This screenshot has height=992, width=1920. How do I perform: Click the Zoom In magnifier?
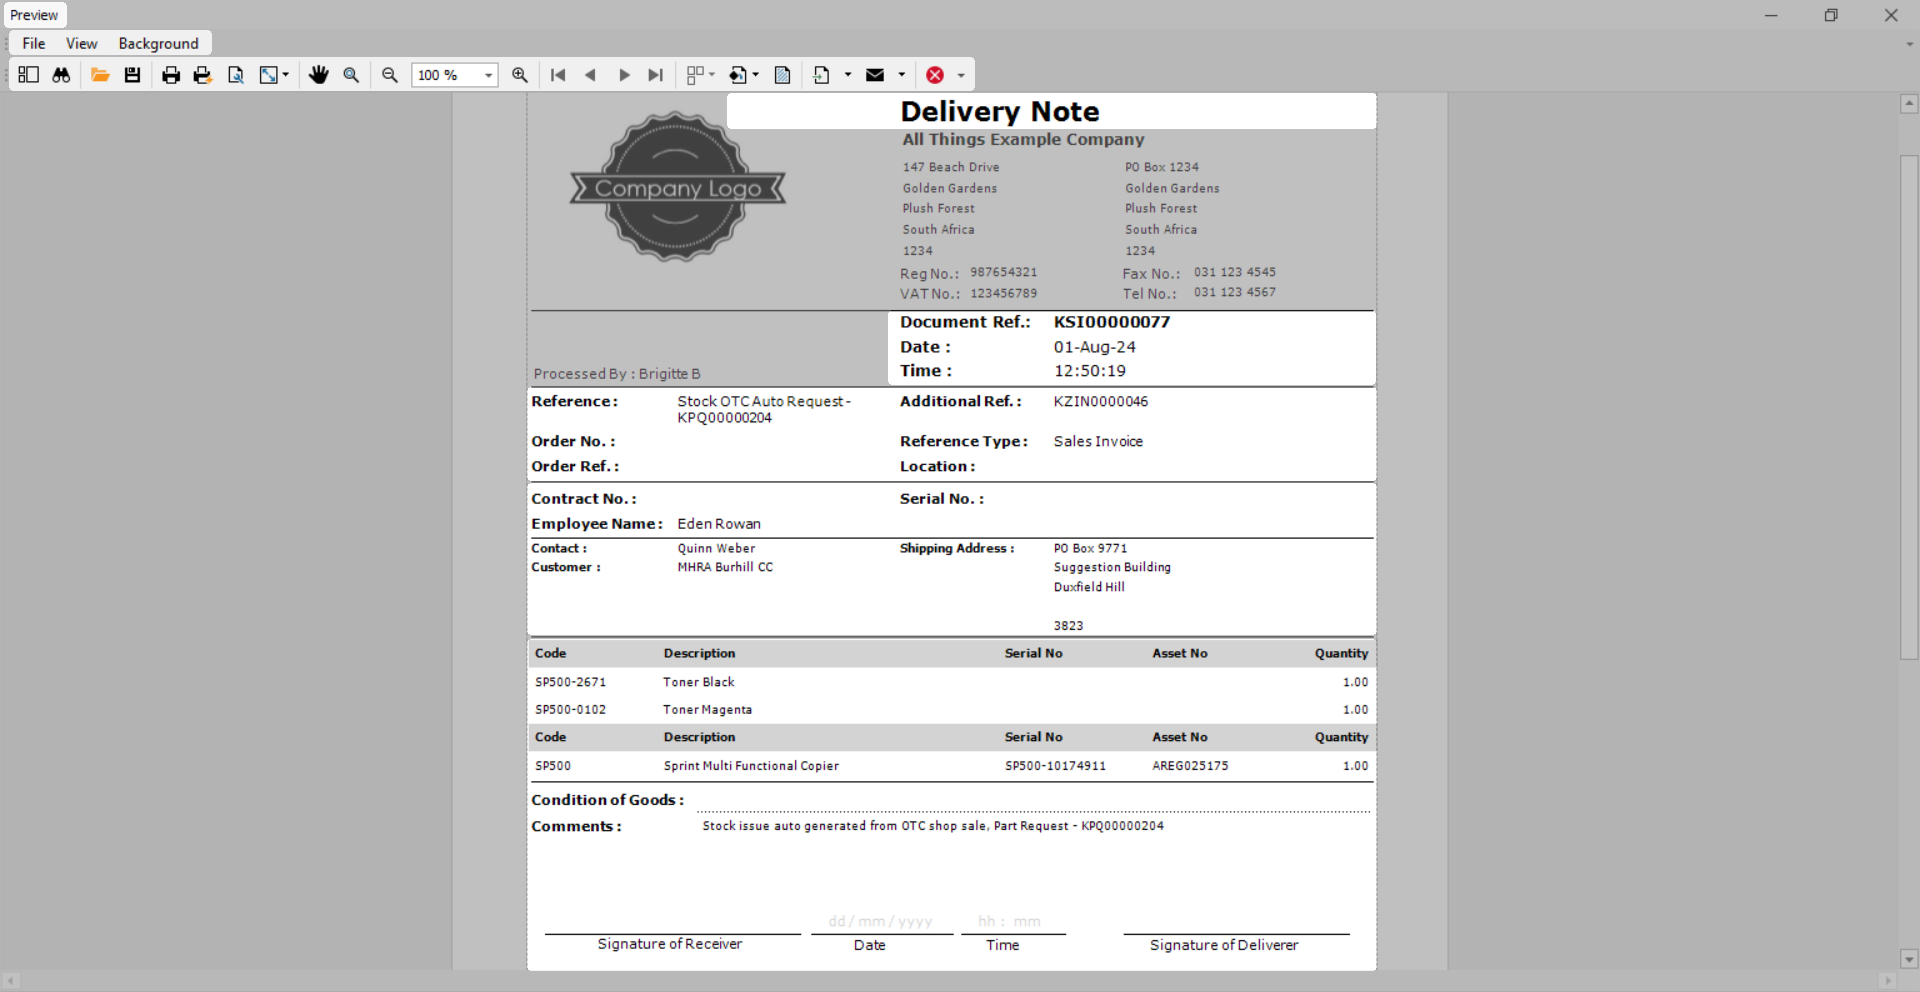tap(520, 75)
